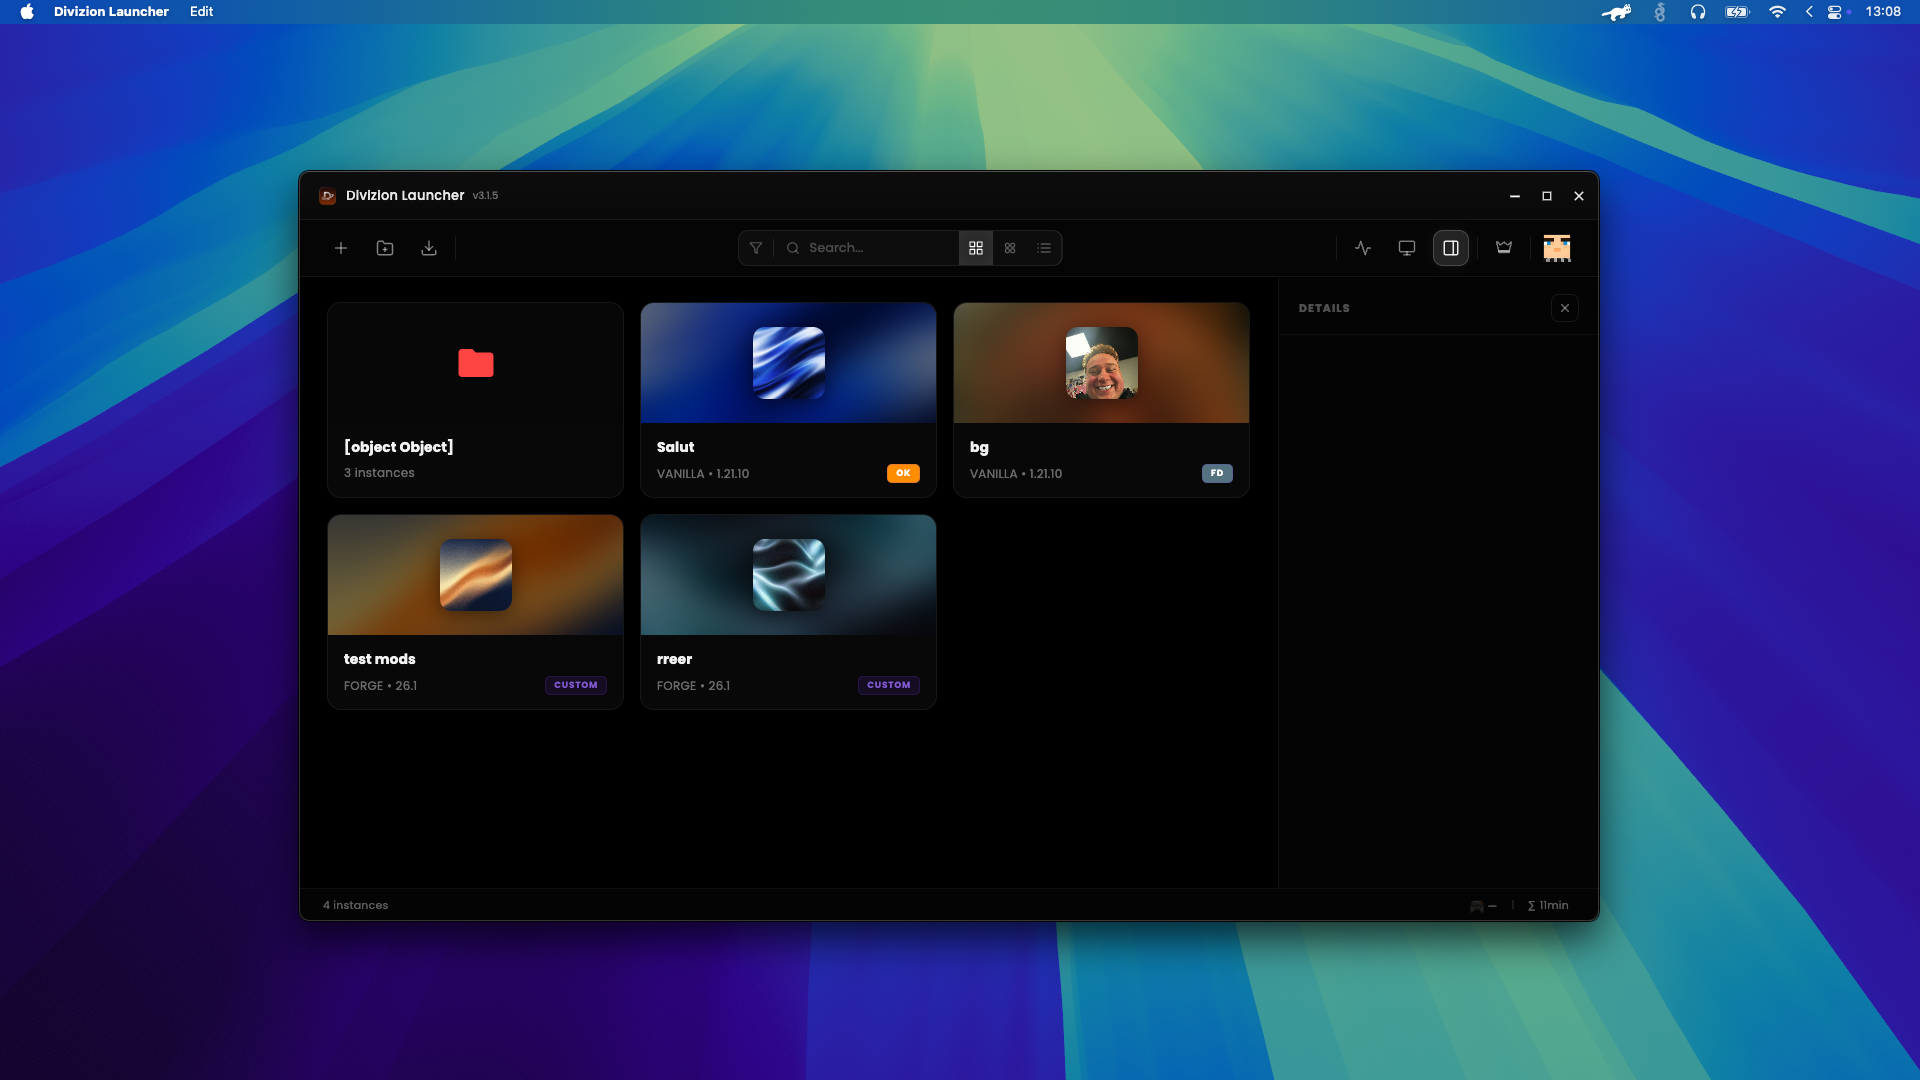
Task: Click the '11min' total playtime in status bar
Action: point(1548,905)
